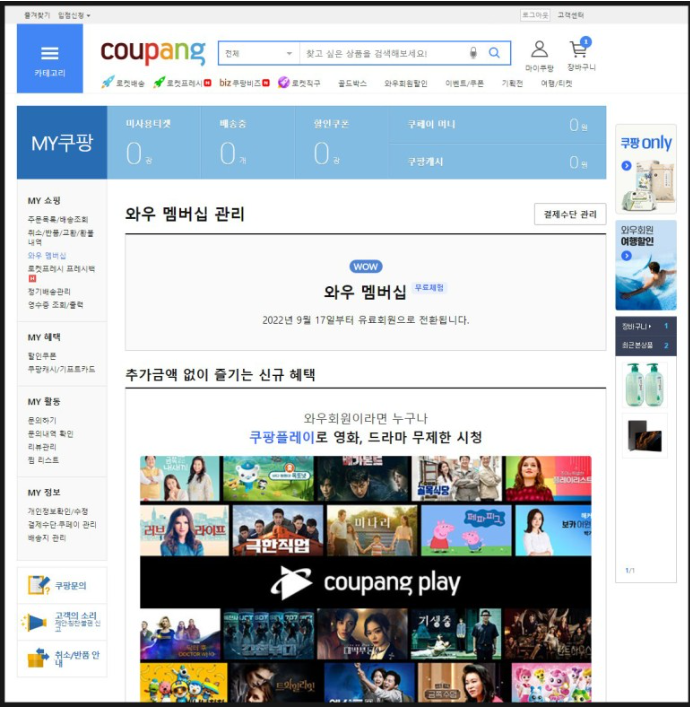This screenshot has width=690, height=709.
Task: Open the 쿠페이 머니 balance row
Action: point(497,124)
